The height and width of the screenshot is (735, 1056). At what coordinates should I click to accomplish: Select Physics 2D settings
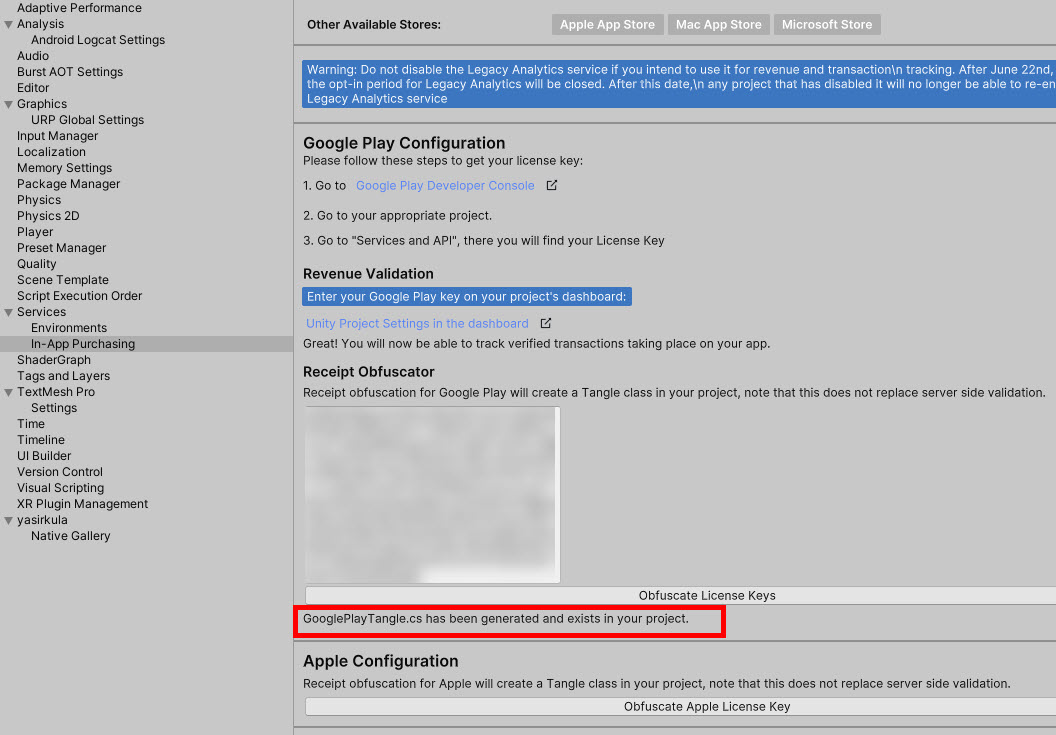point(48,216)
